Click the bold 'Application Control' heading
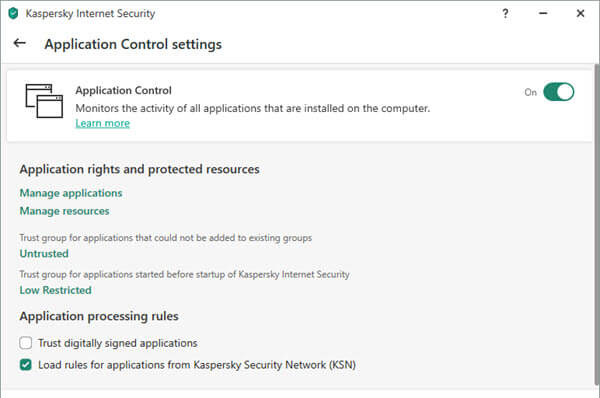 123,90
